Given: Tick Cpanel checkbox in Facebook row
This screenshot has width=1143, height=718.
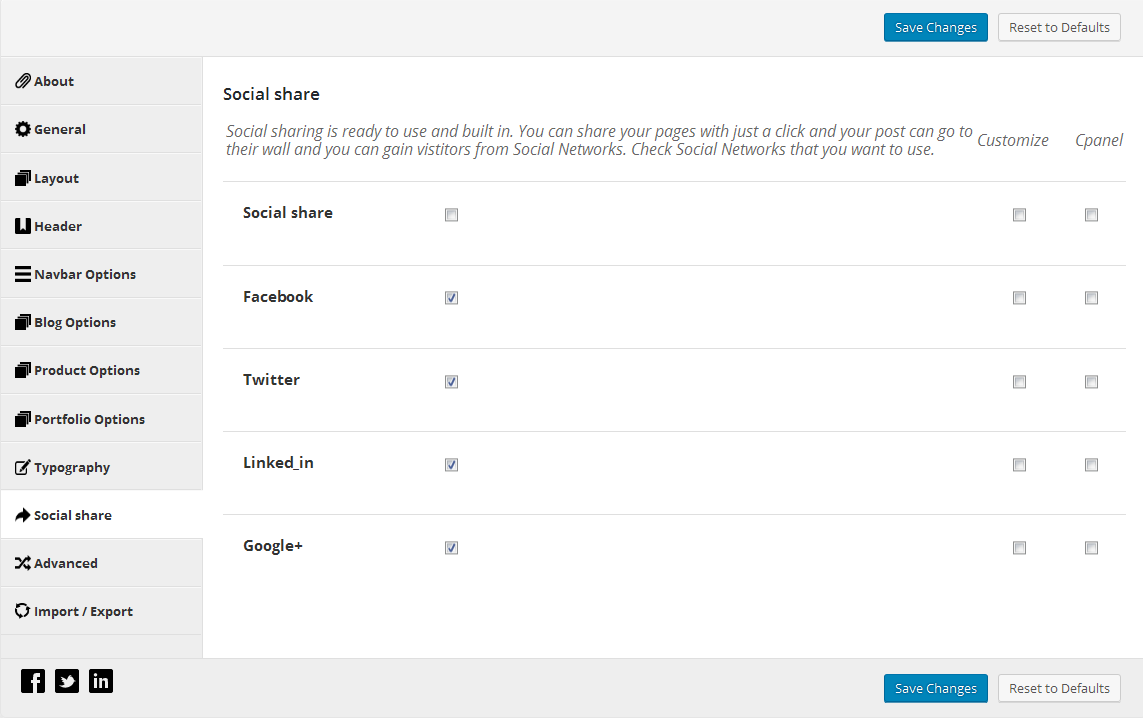Looking at the screenshot, I should [1091, 297].
